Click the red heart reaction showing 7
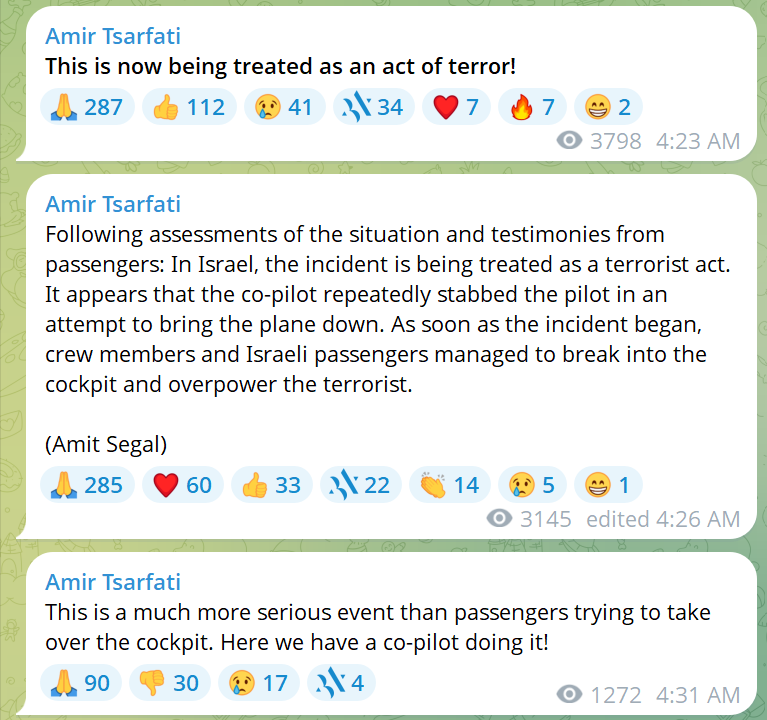This screenshot has width=767, height=720. coord(456,107)
